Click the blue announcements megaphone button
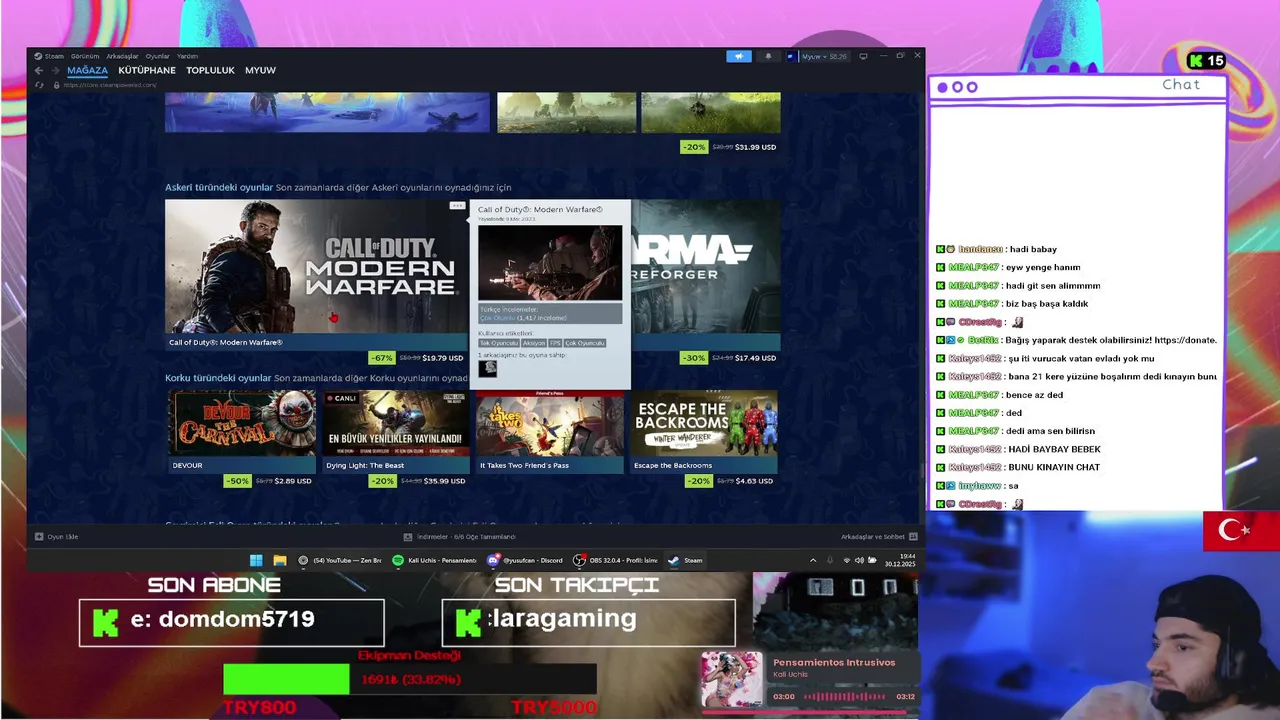This screenshot has width=1280, height=720. (x=739, y=56)
